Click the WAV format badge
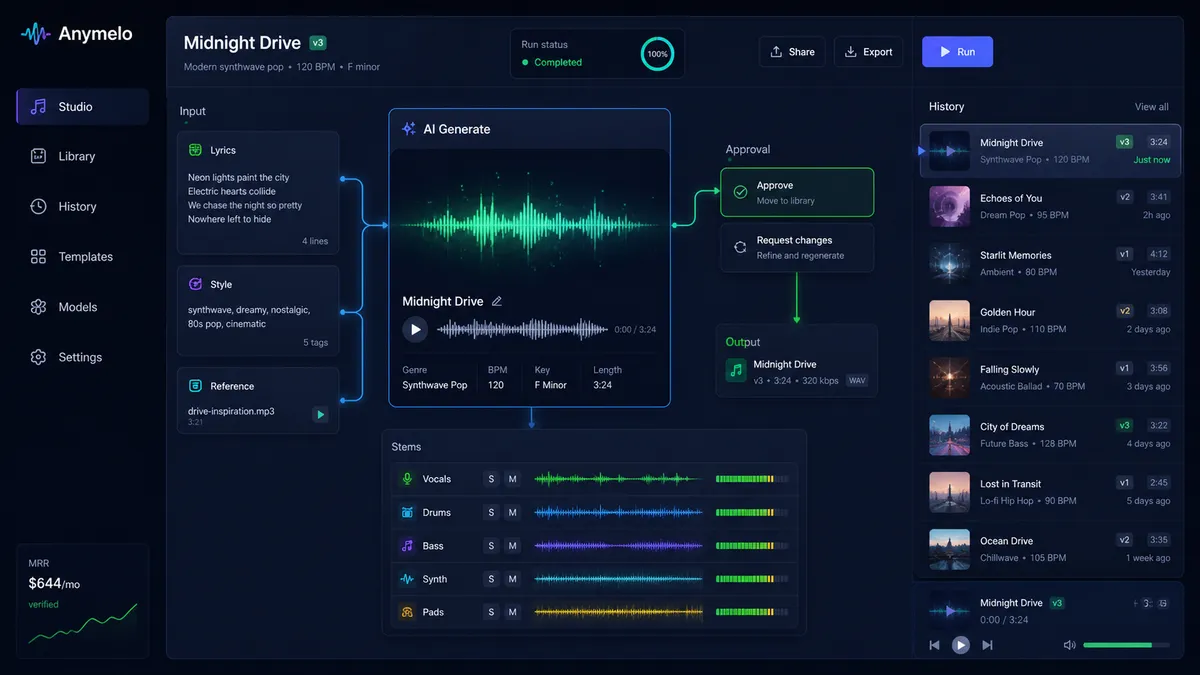 pos(857,381)
